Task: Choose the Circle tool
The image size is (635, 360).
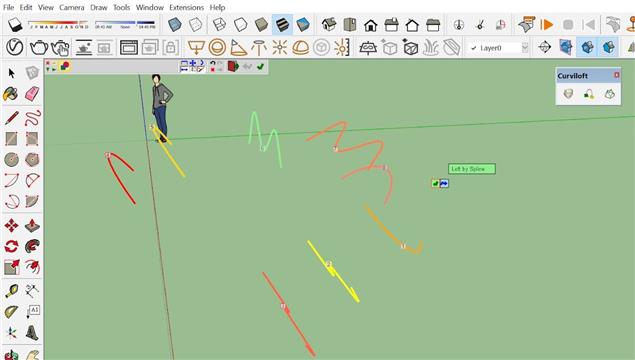Action: [x=11, y=160]
